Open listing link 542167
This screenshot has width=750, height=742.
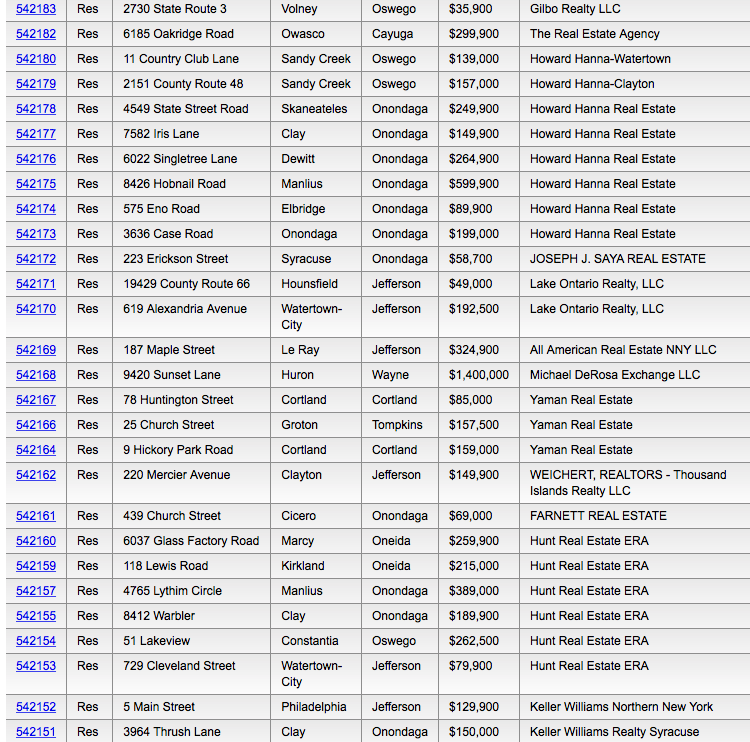click(x=36, y=399)
